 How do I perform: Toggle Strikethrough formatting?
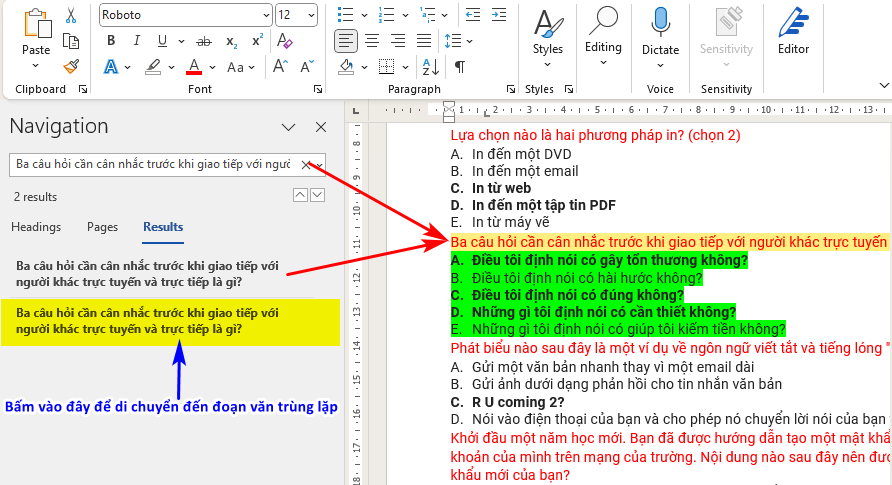point(204,41)
